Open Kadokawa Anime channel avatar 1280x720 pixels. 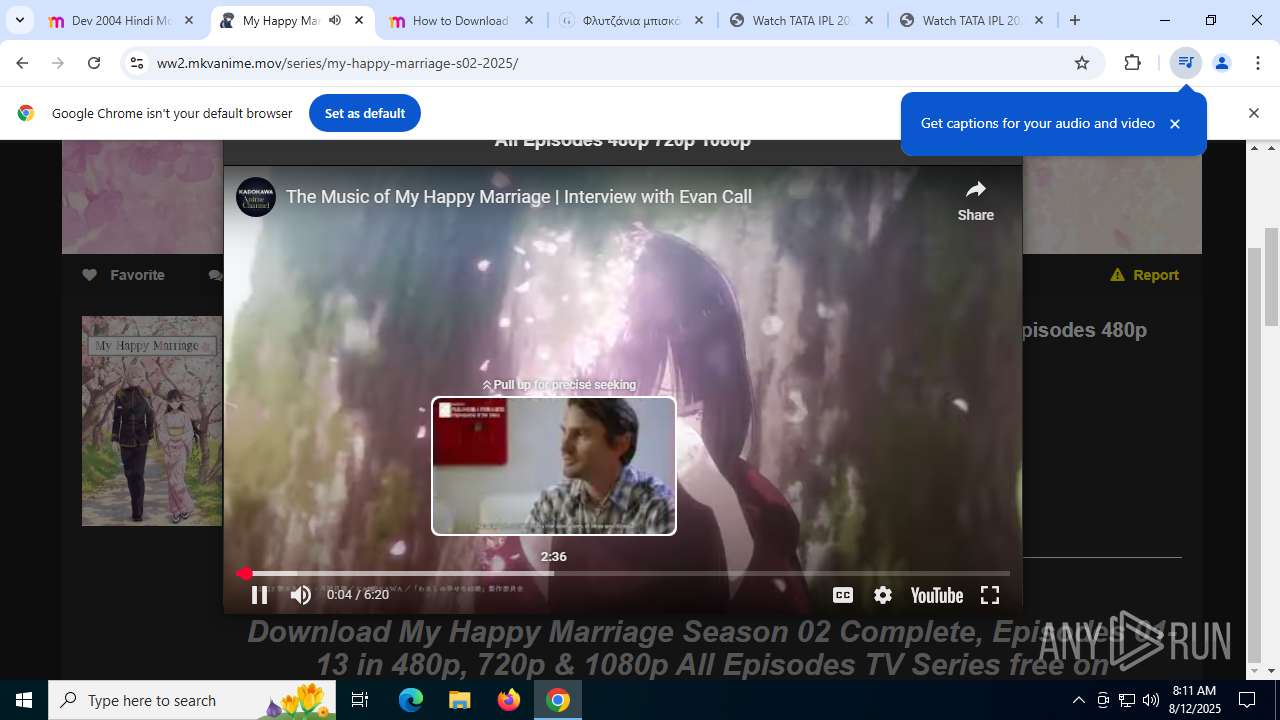(256, 197)
